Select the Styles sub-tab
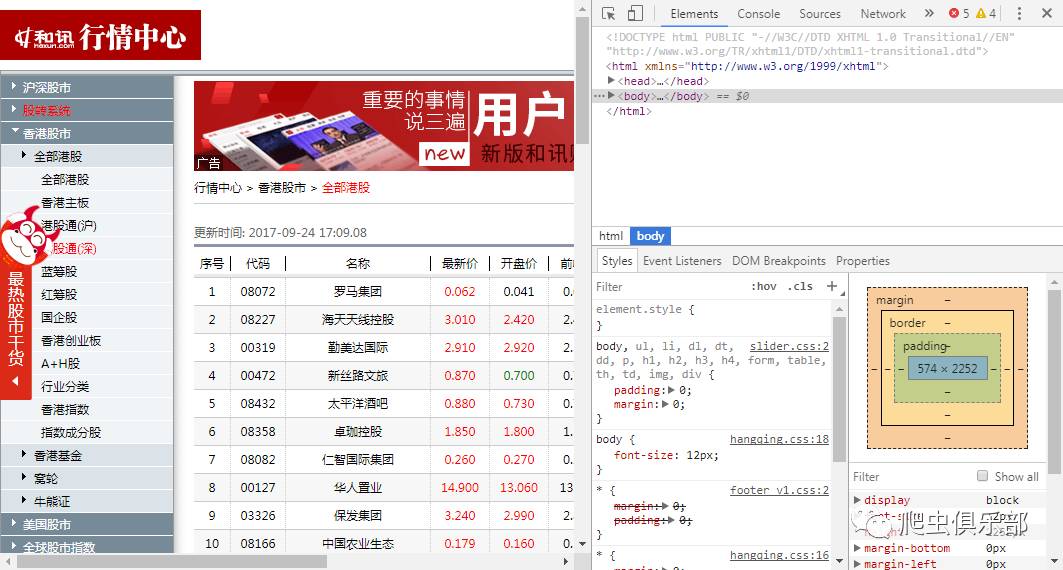Image resolution: width=1063 pixels, height=570 pixels. click(x=616, y=261)
